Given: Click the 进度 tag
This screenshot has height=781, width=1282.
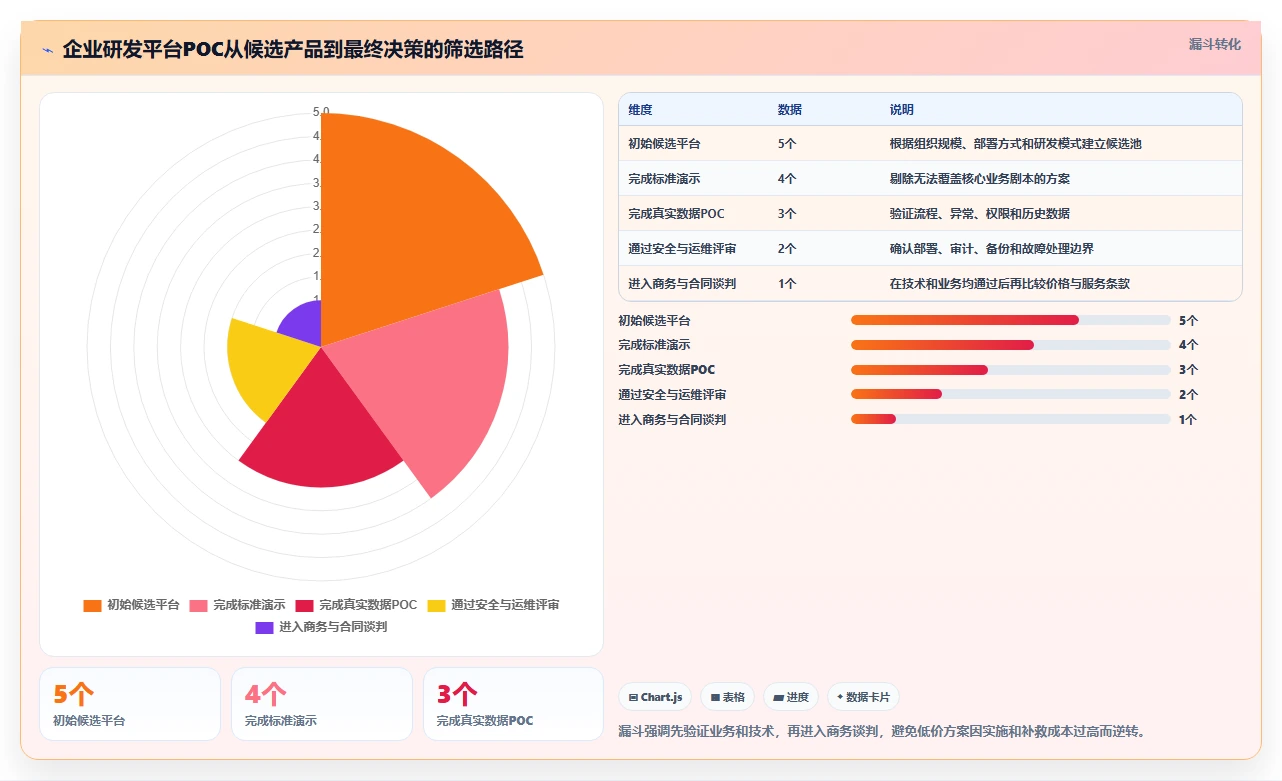Looking at the screenshot, I should [x=790, y=697].
